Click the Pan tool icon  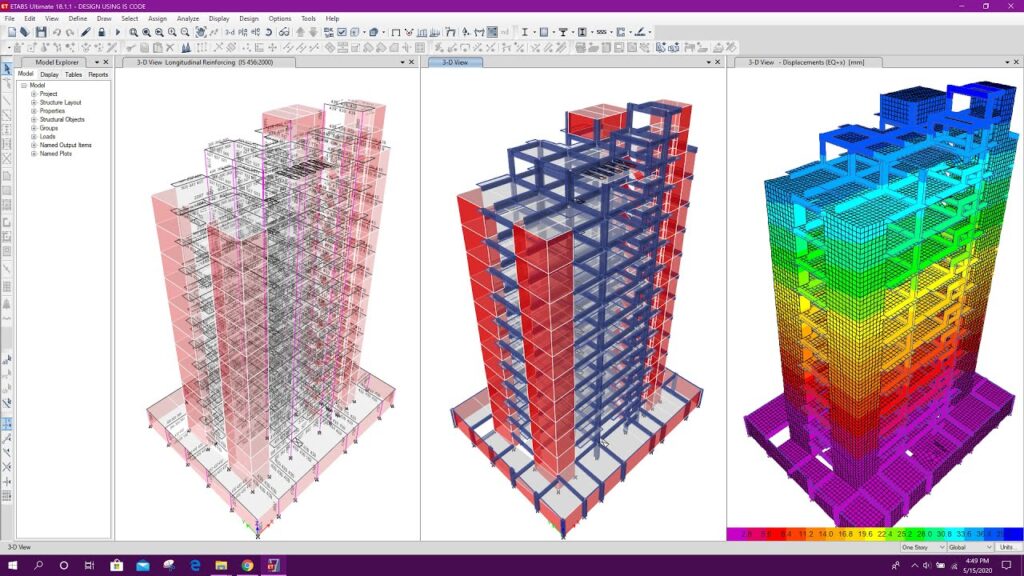200,31
